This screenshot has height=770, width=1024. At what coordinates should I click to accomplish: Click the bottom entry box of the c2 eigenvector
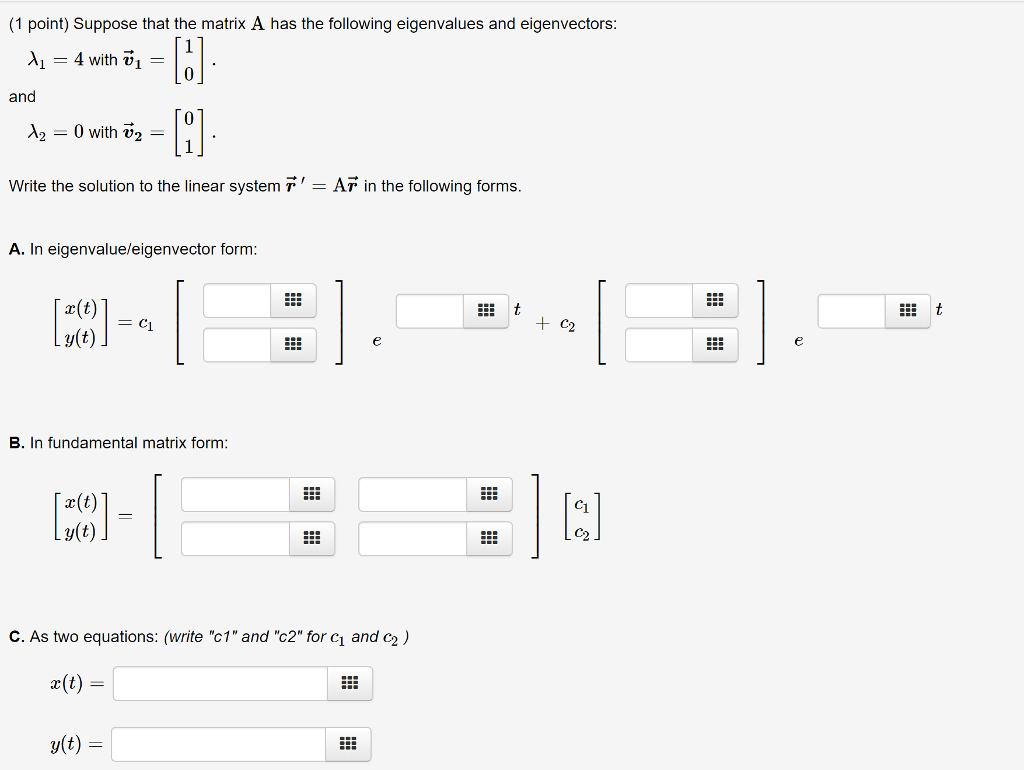pyautogui.click(x=655, y=344)
